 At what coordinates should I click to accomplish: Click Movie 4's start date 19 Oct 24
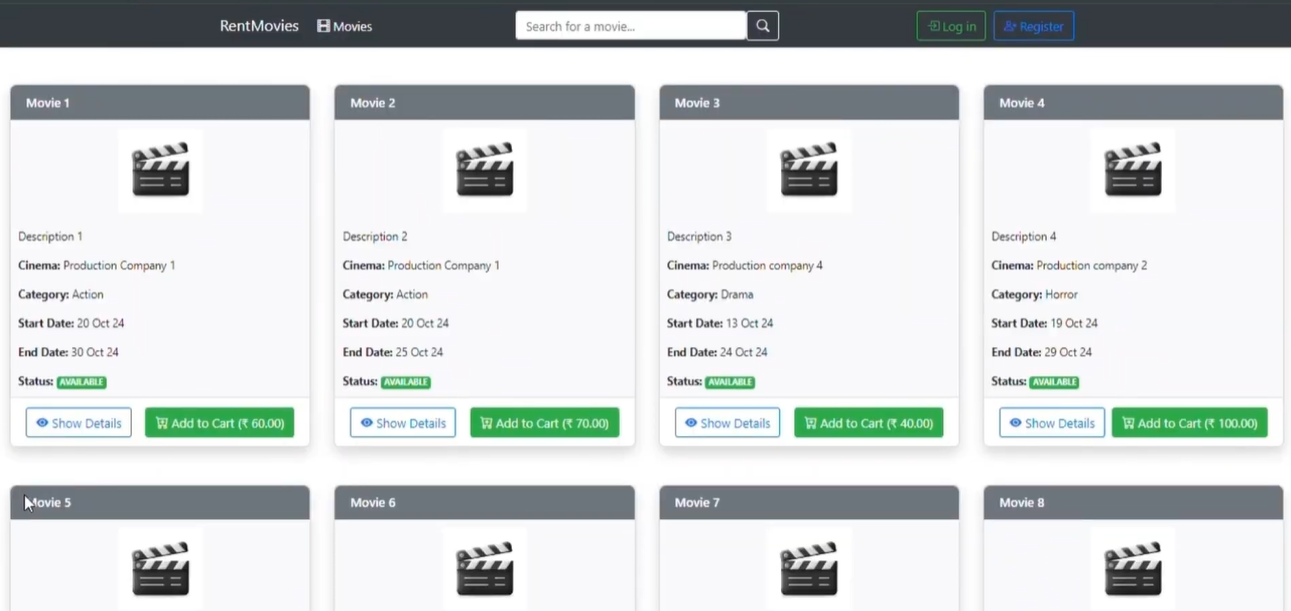(x=1074, y=324)
